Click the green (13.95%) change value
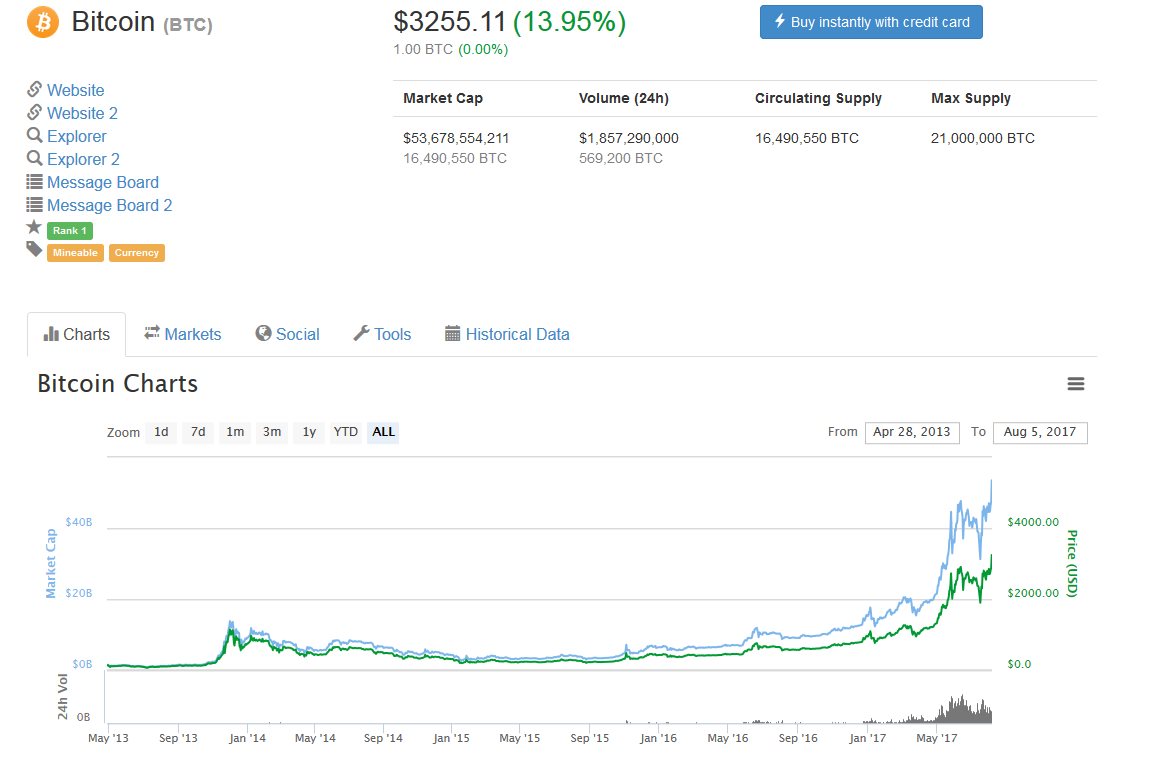 (570, 22)
